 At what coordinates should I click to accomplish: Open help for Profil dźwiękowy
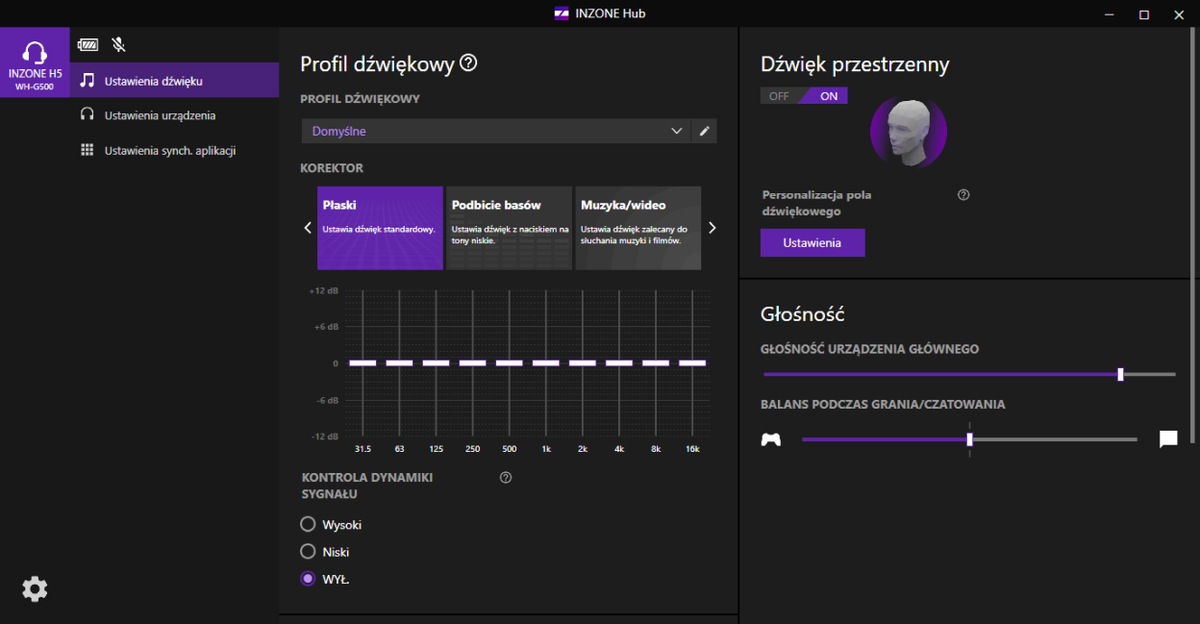click(x=468, y=64)
